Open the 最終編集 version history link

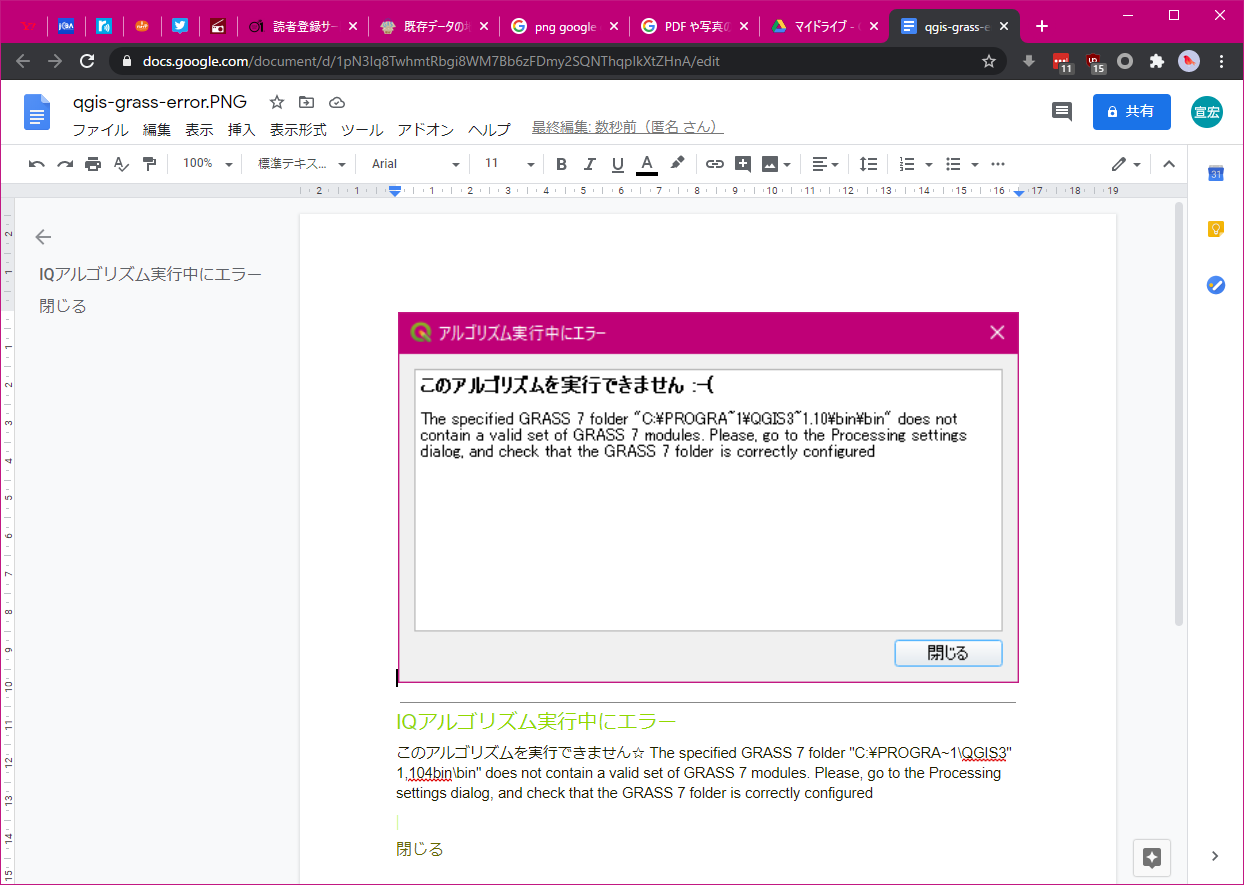pos(627,128)
